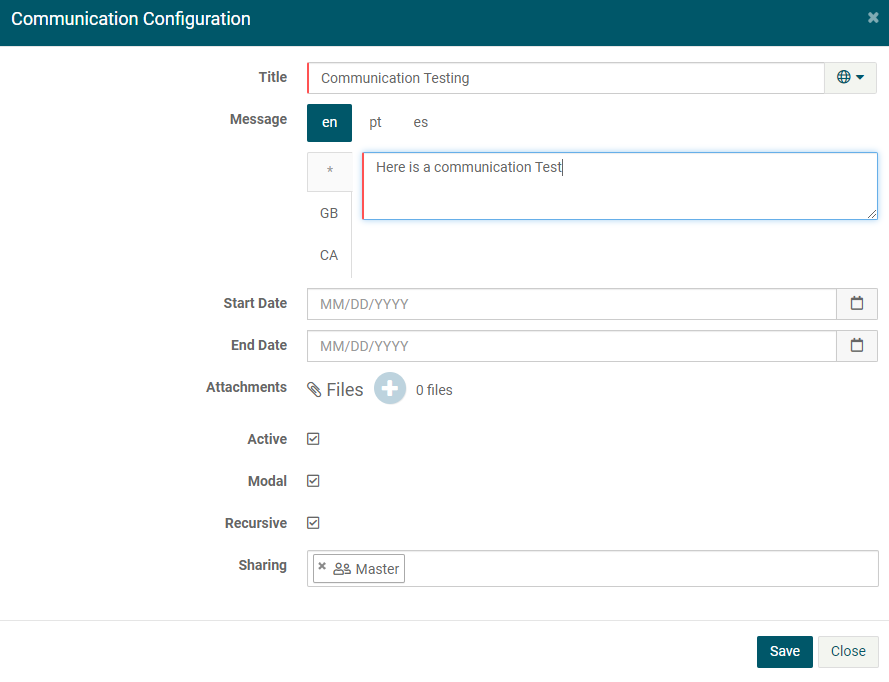Viewport: 889px width, 682px height.
Task: Close dialog with the X icon
Action: point(872,18)
